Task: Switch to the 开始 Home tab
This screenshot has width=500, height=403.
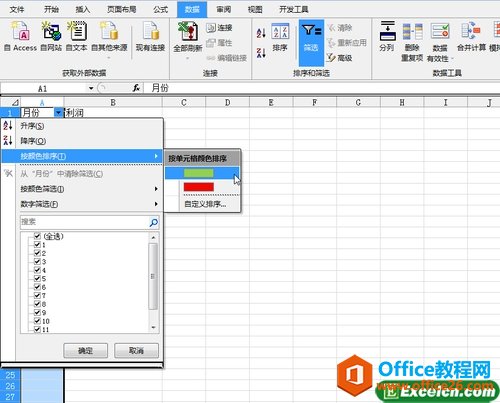Action: pyautogui.click(x=51, y=9)
